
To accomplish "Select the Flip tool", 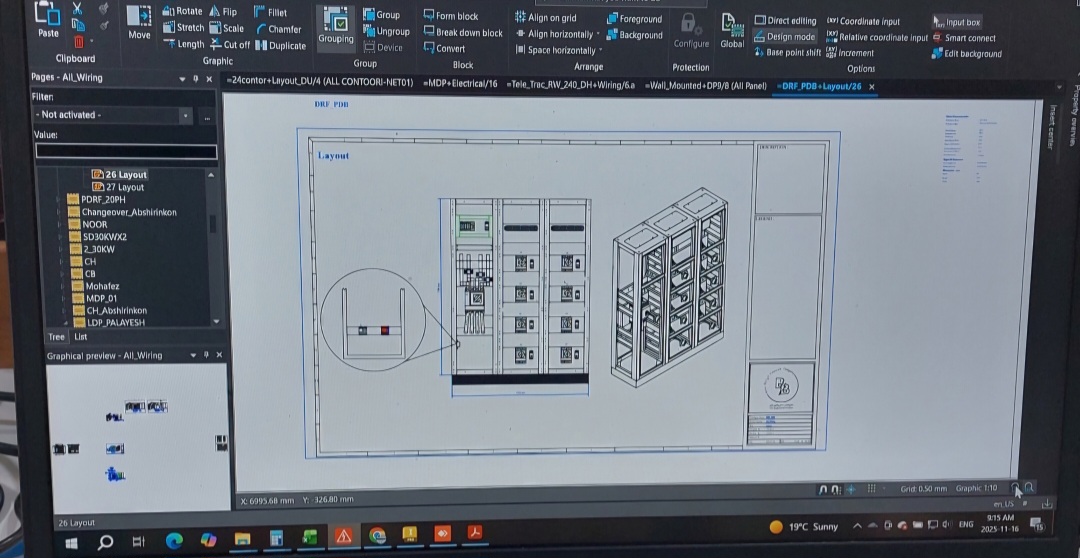I will [222, 12].
